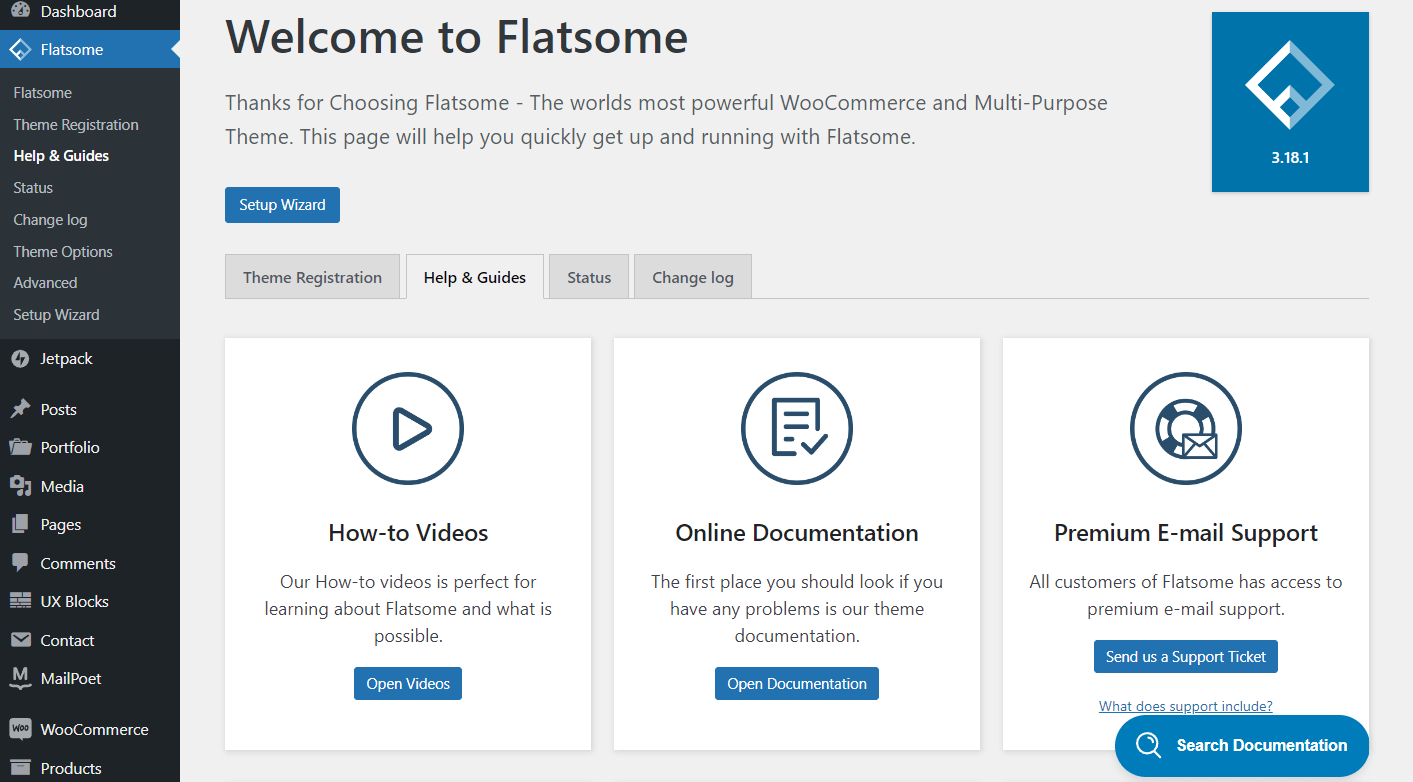Open the Posts pin icon menu
The height and width of the screenshot is (782, 1413).
(58, 410)
